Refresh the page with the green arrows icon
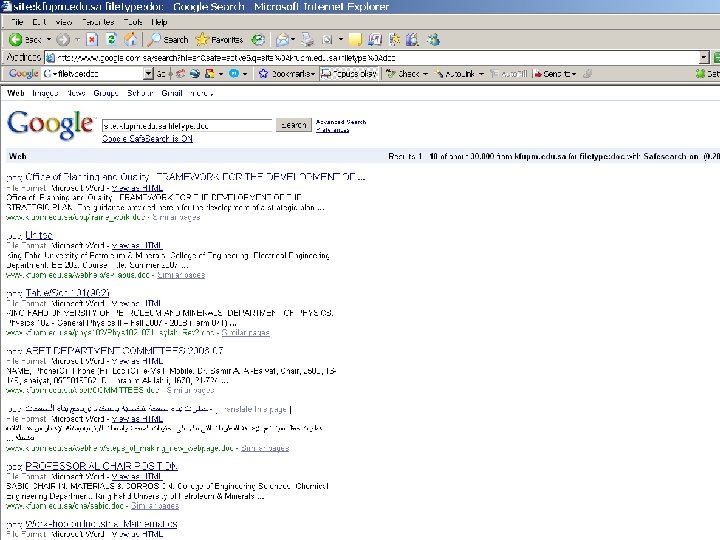This screenshot has width=720, height=540. pos(111,40)
